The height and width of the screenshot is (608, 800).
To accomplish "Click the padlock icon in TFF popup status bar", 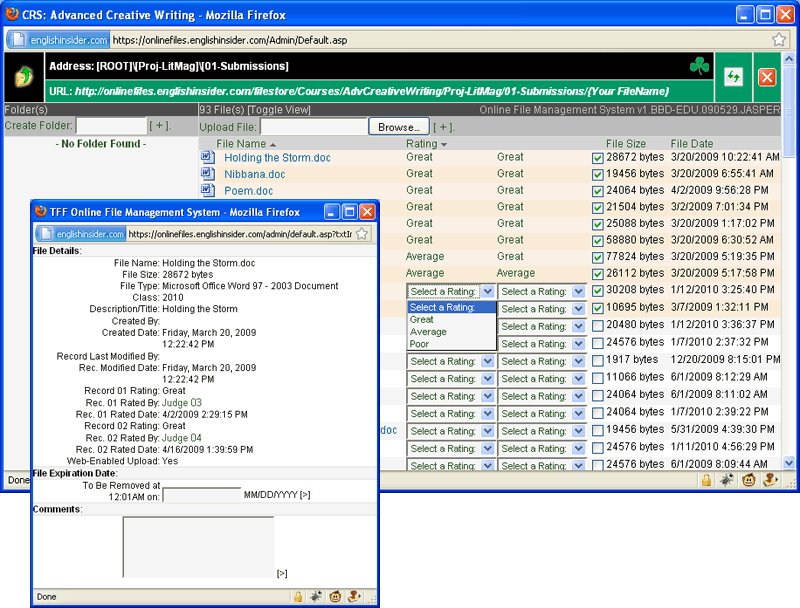I will pyautogui.click(x=298, y=596).
